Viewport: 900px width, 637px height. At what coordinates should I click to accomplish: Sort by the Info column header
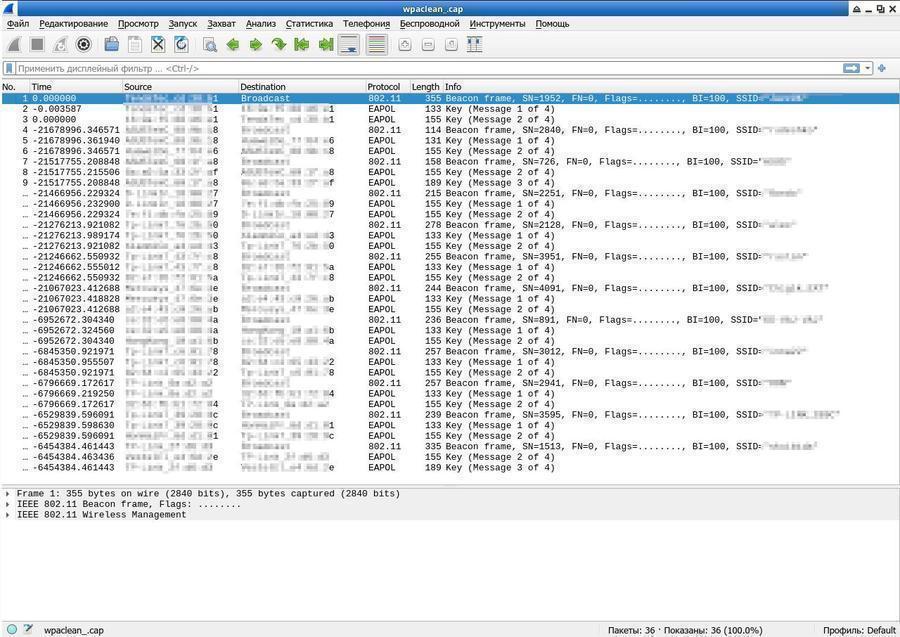click(x=671, y=87)
